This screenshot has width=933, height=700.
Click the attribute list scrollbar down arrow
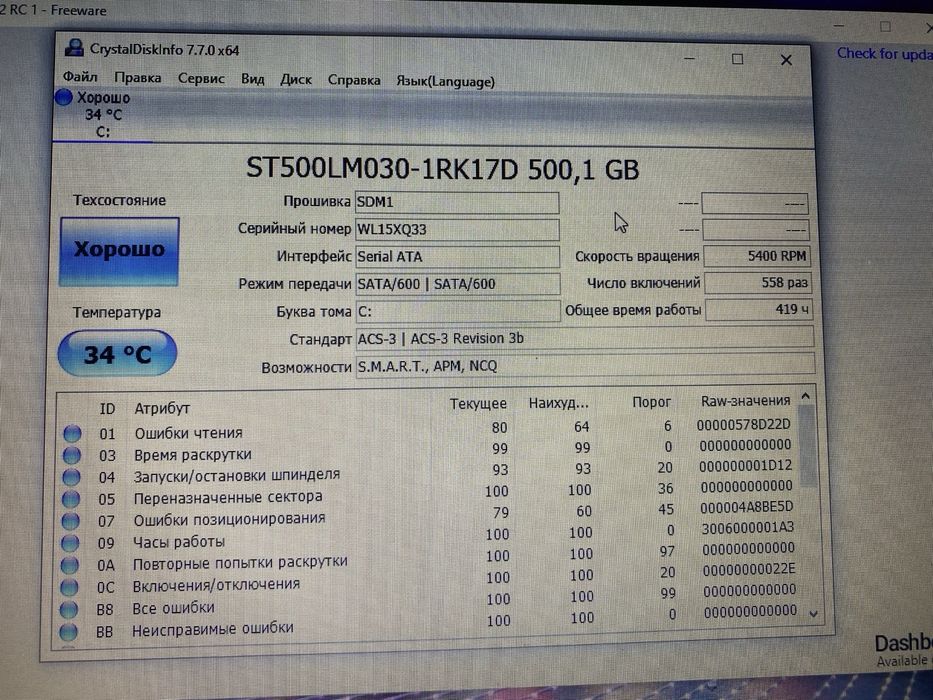point(813,614)
